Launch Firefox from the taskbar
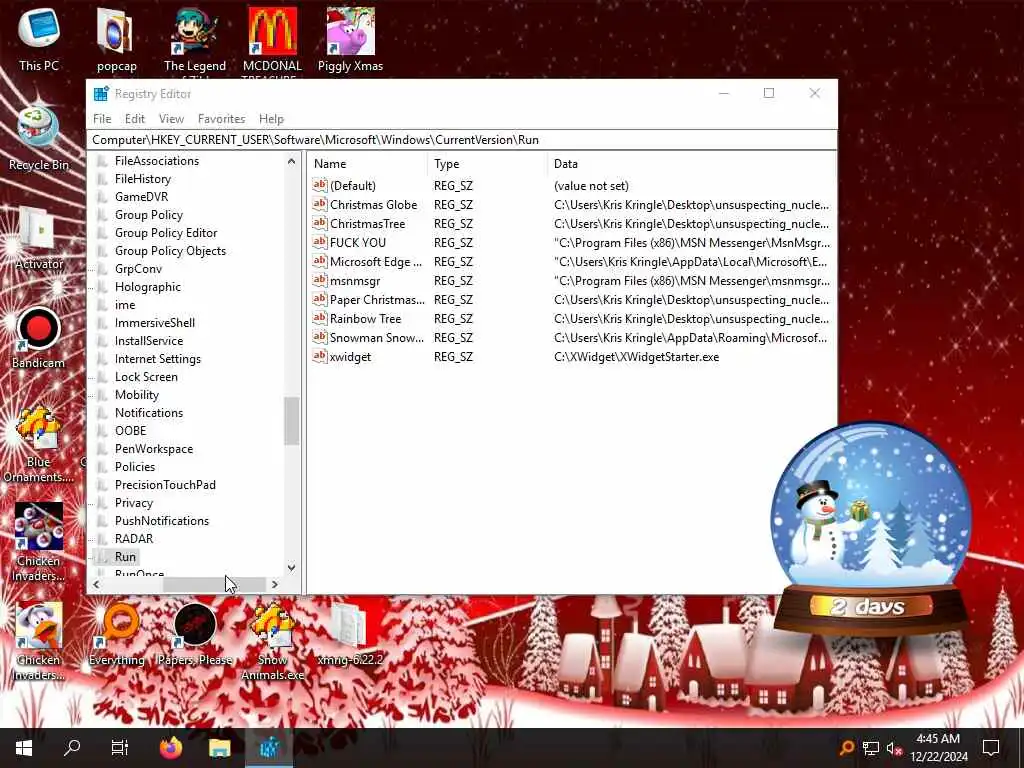Viewport: 1024px width, 768px height. point(171,748)
